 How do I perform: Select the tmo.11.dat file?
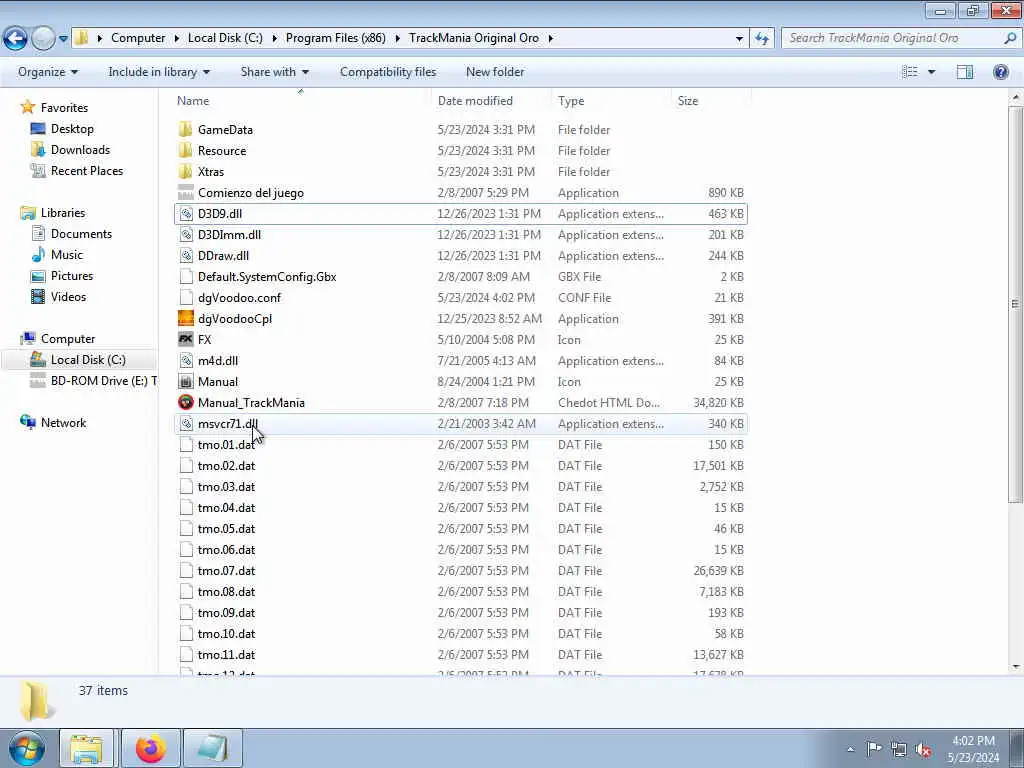(460, 655)
